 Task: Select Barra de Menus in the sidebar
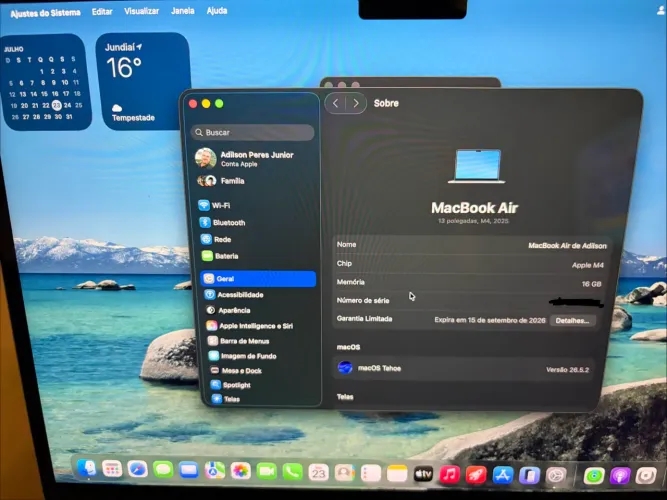[238, 341]
